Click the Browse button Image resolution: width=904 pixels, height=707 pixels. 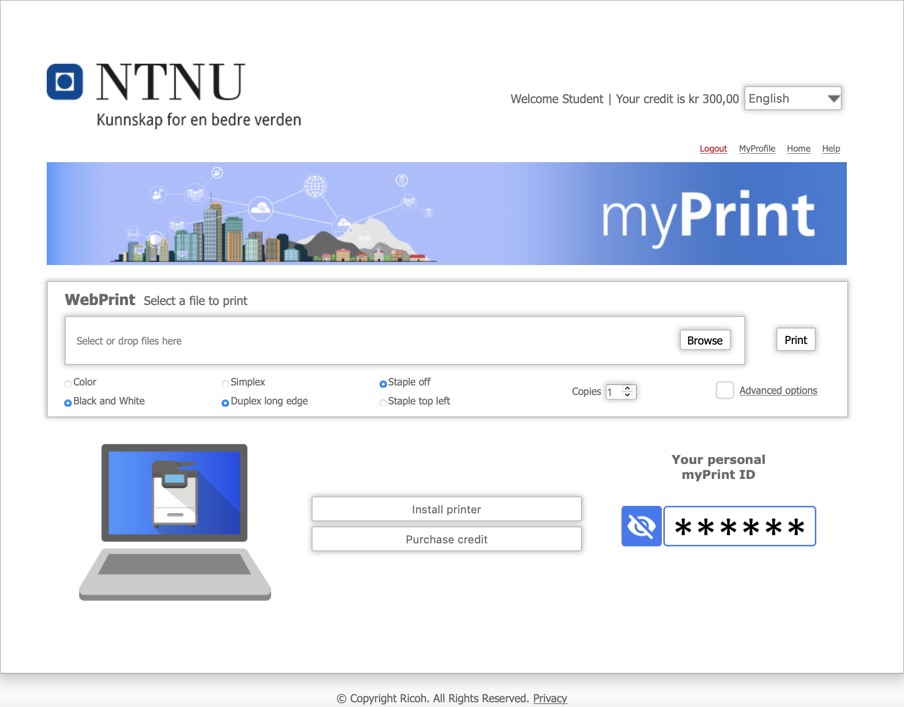click(705, 340)
